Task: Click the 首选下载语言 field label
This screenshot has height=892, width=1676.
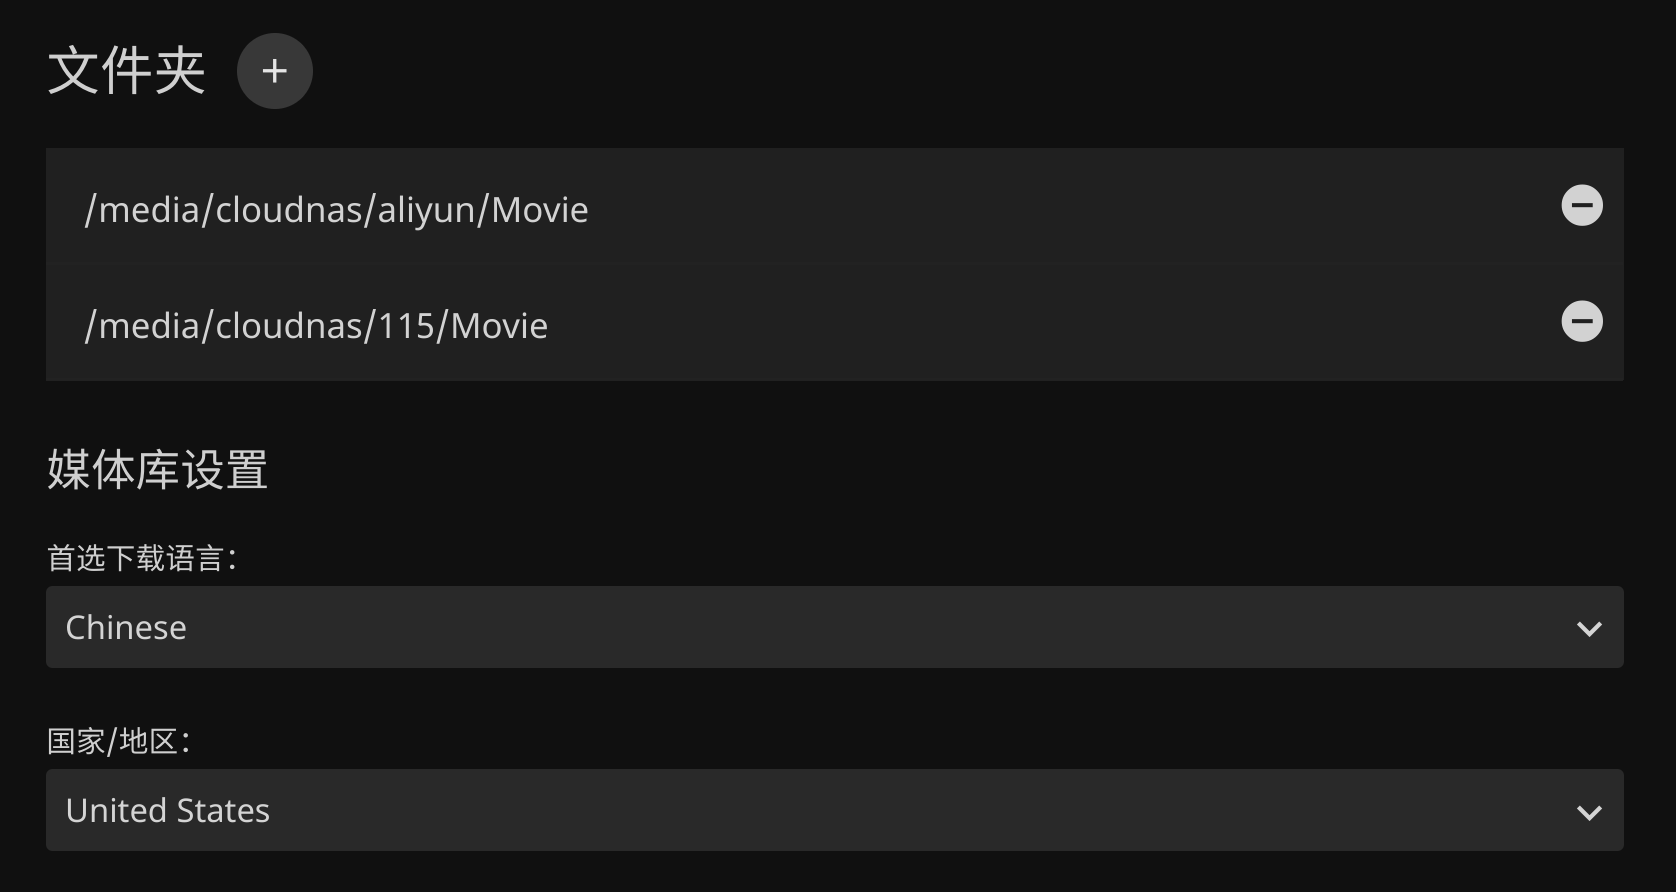Action: click(x=141, y=558)
